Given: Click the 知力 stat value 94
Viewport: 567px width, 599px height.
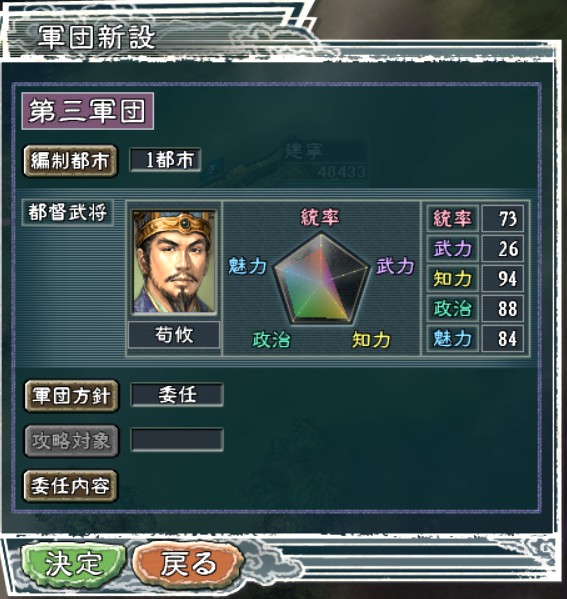Looking at the screenshot, I should [503, 278].
